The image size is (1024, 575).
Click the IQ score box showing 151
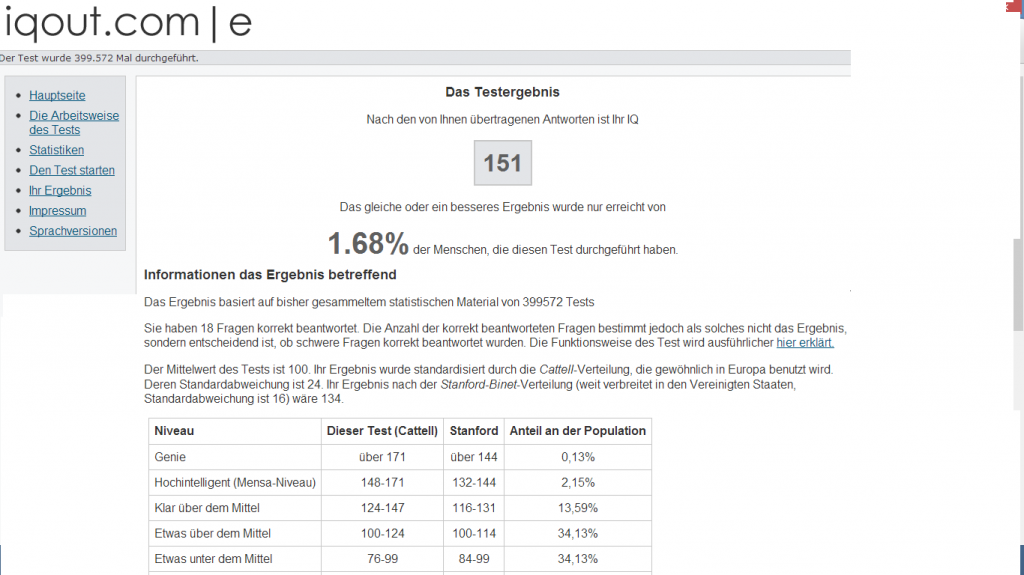click(502, 163)
